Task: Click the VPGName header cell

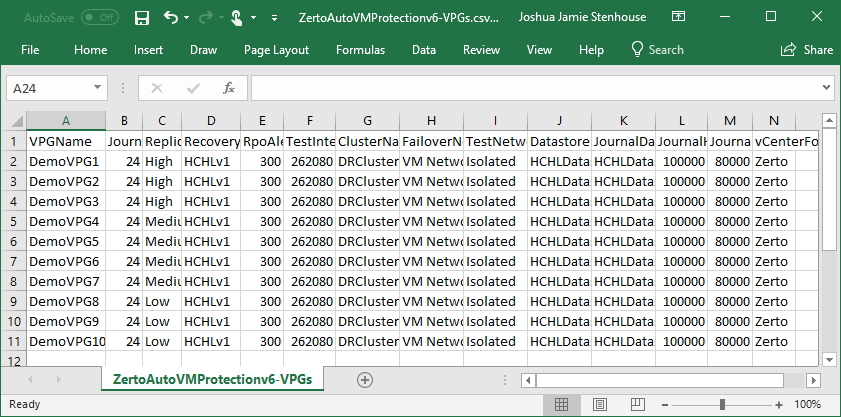Action: (x=66, y=142)
